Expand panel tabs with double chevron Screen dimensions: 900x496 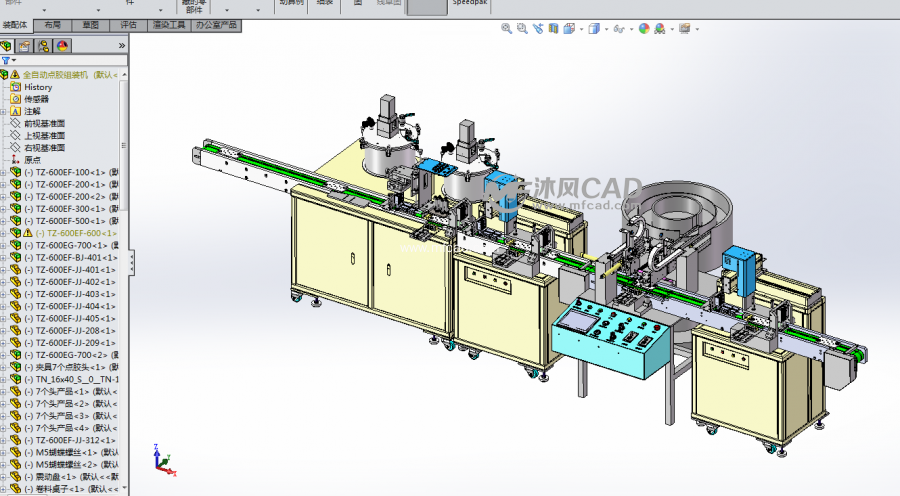click(122, 45)
